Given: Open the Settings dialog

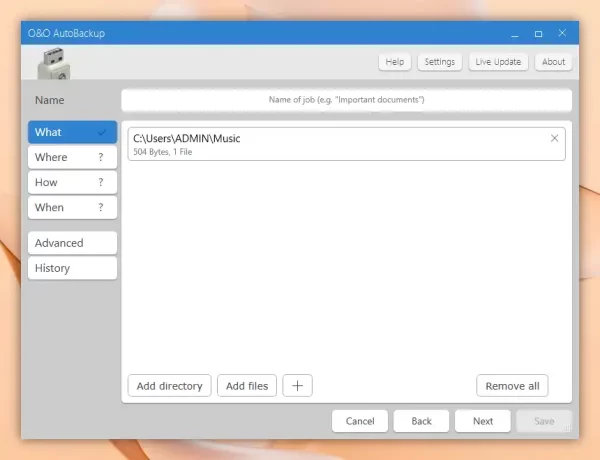Looking at the screenshot, I should (x=440, y=62).
